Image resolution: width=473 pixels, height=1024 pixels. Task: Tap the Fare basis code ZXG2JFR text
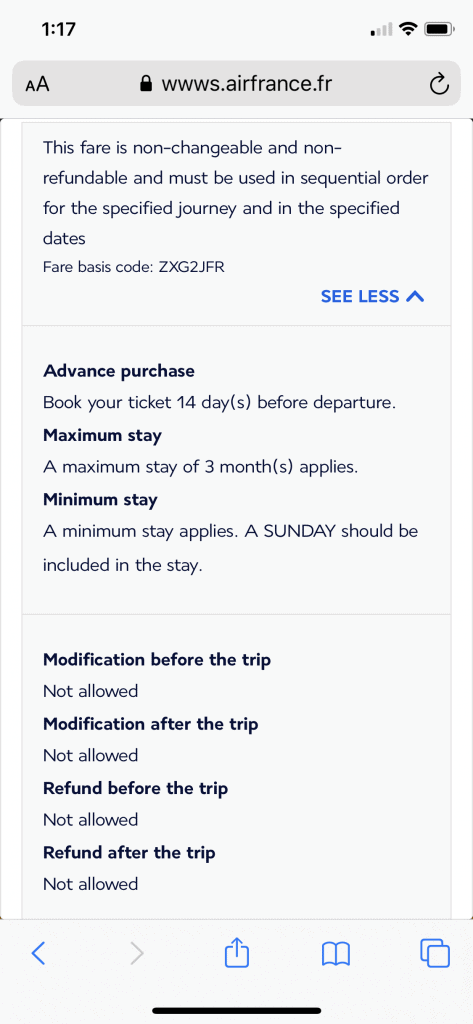(x=134, y=266)
